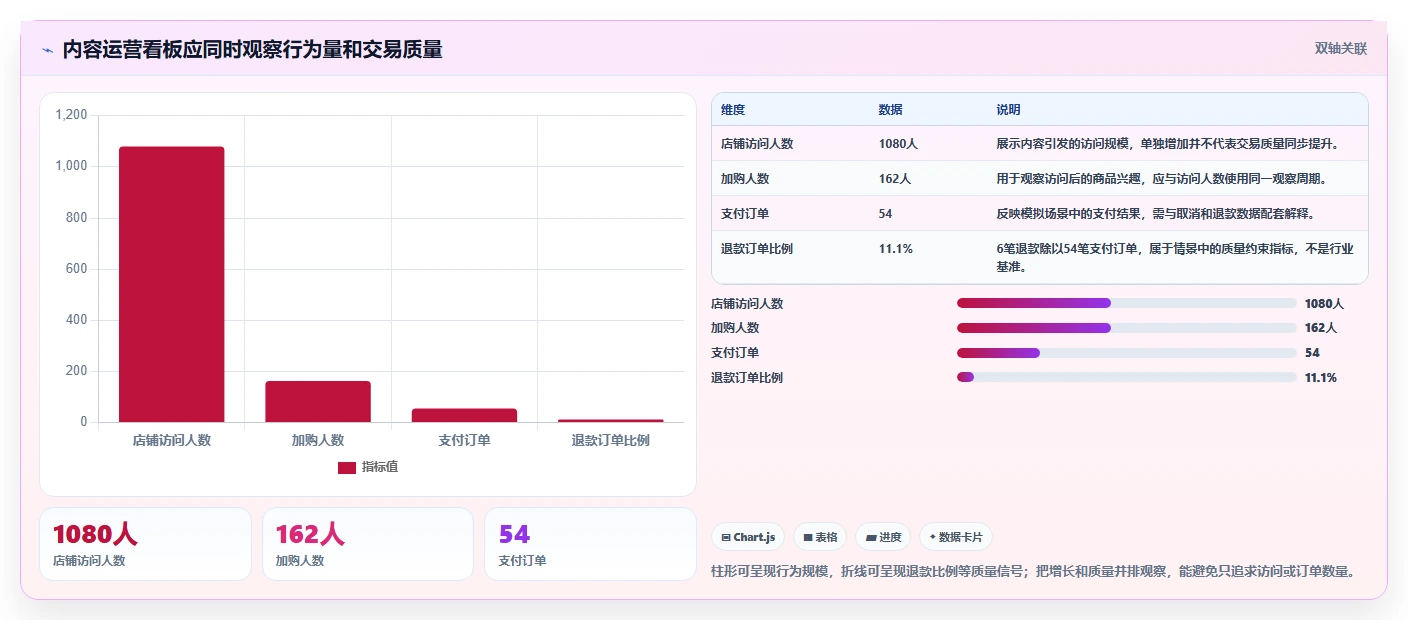Click the description beginning 6笔退款除以54笔支付订单

[1175, 258]
